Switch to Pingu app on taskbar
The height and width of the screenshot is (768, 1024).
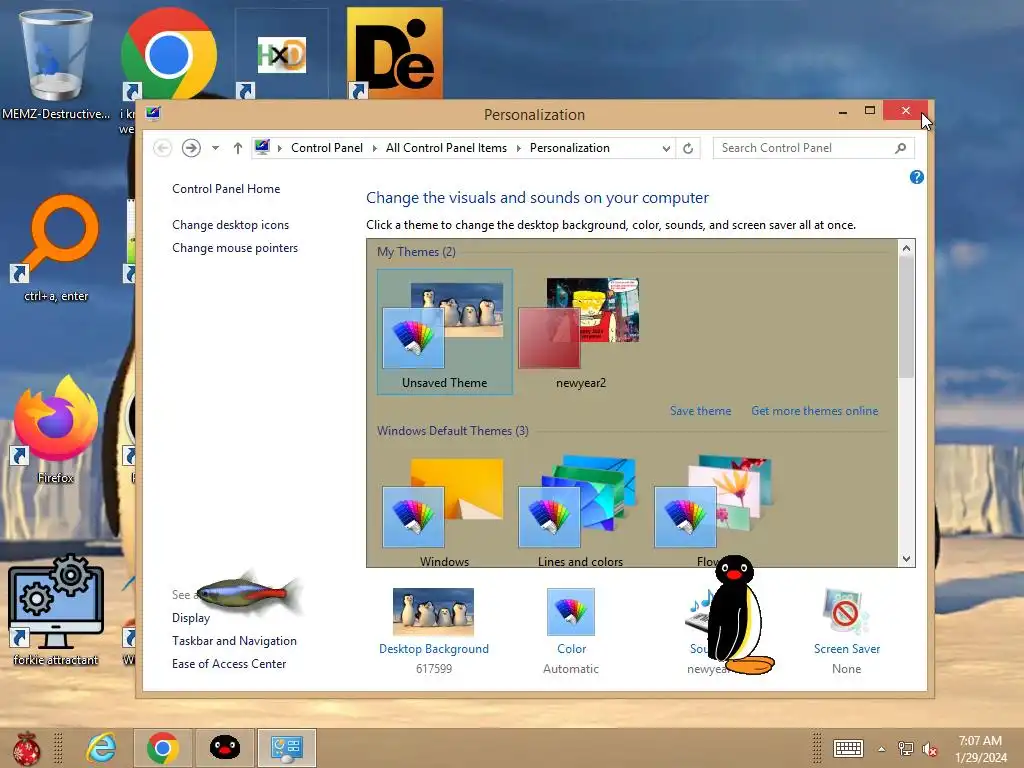(x=225, y=748)
